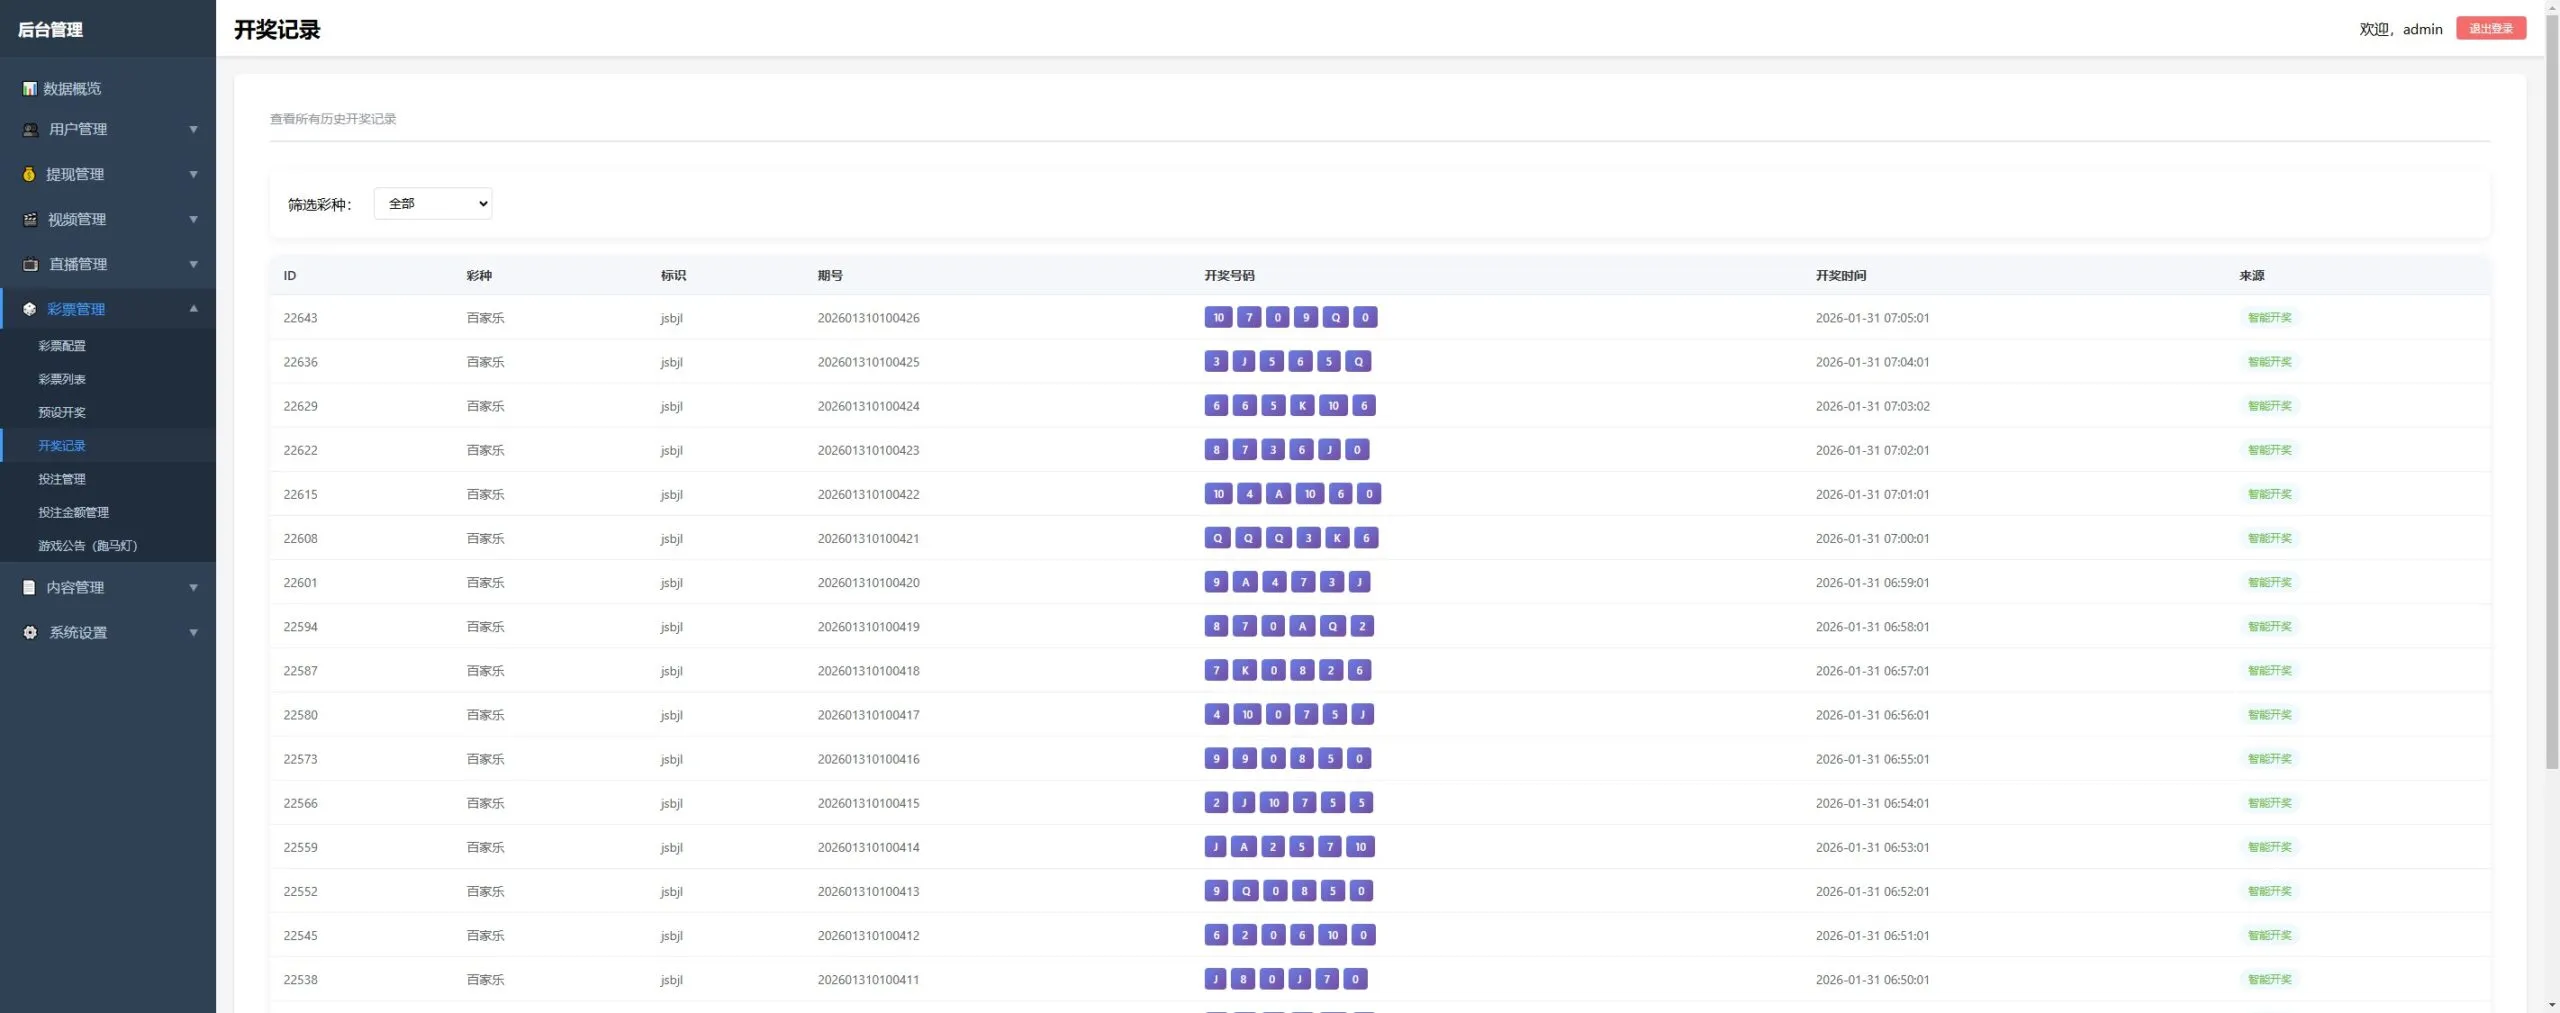Open 彩票列表 submenu item
2560x1013 pixels.
coord(62,379)
